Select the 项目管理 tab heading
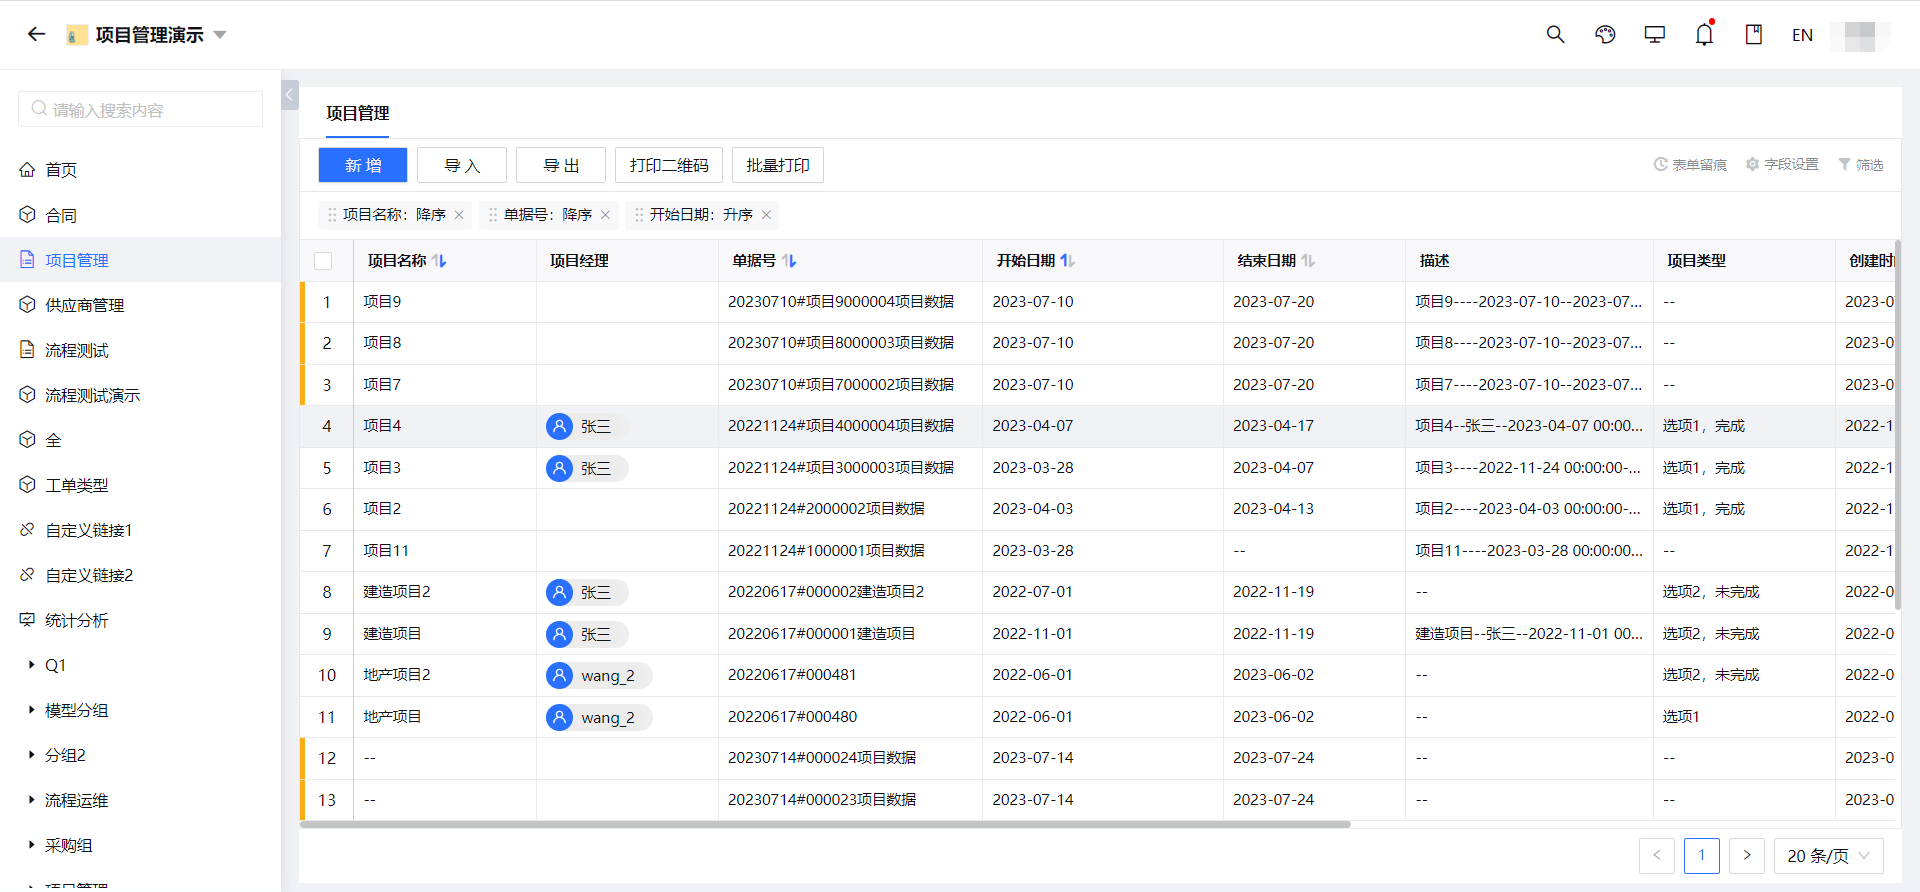 click(x=357, y=113)
